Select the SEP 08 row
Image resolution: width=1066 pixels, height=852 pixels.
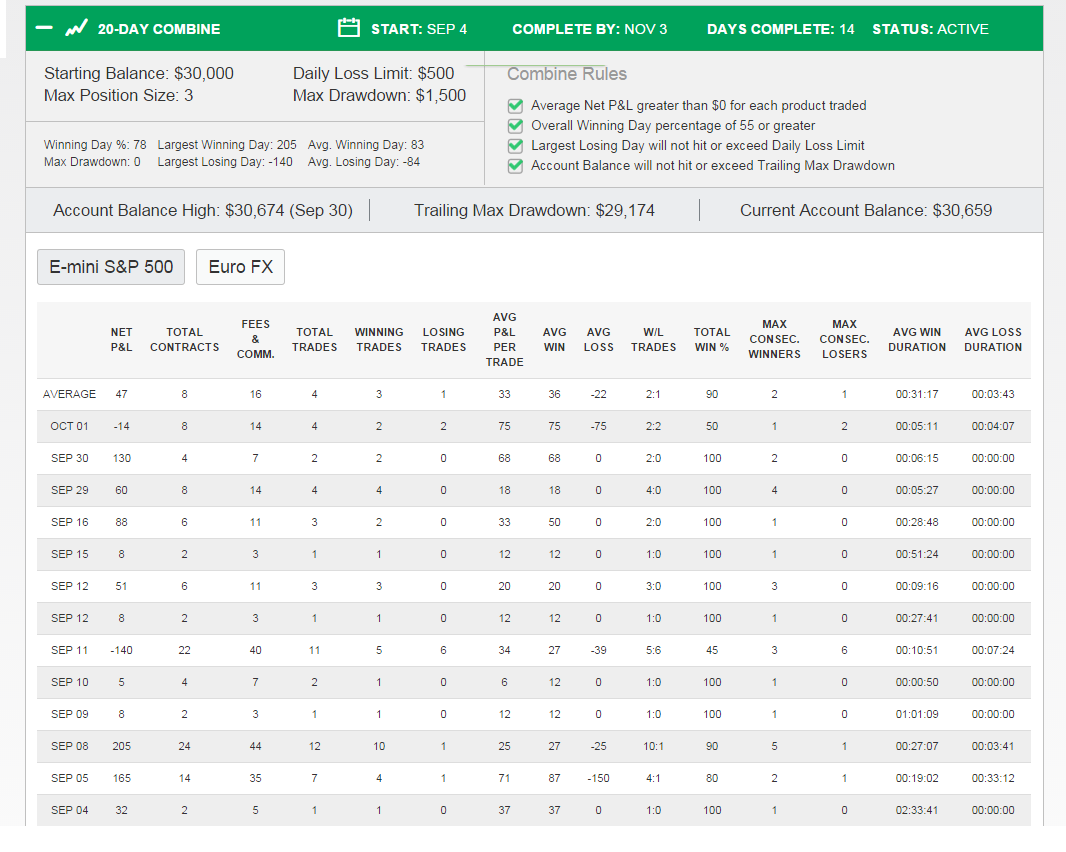pos(534,746)
